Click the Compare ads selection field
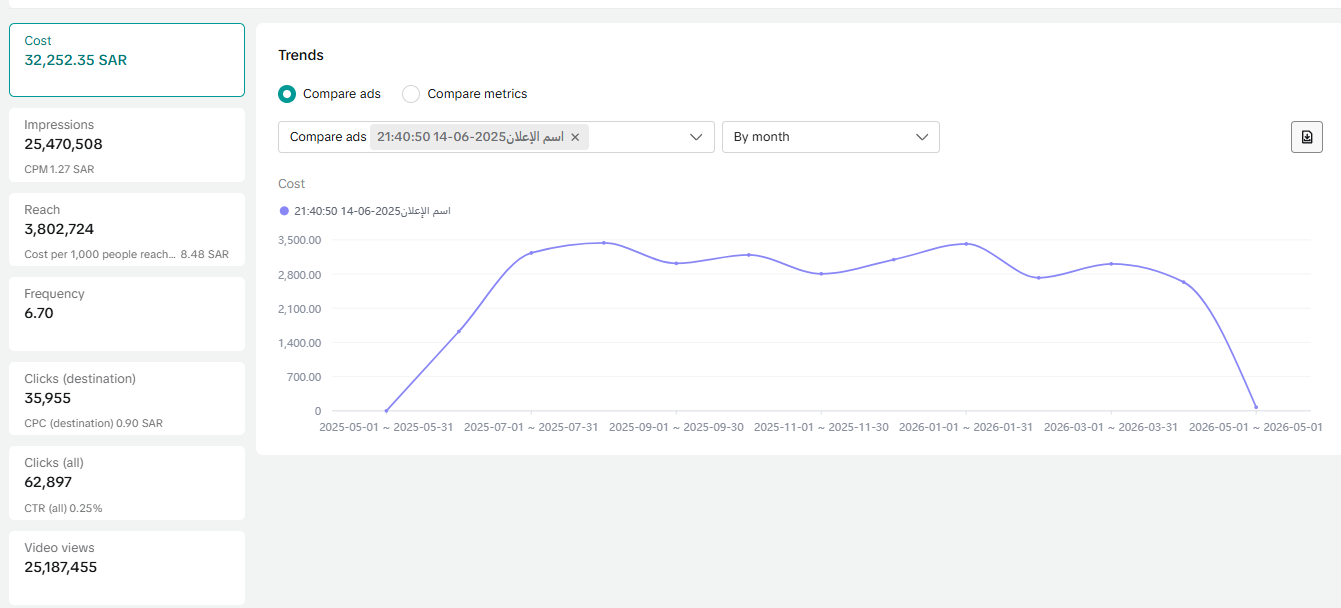 point(496,137)
